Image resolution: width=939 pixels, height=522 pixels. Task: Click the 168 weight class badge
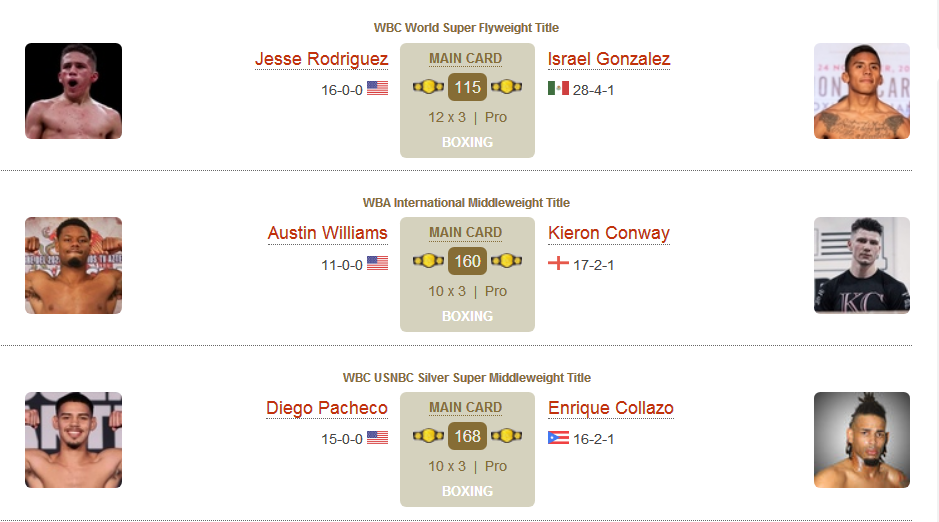[x=467, y=436]
